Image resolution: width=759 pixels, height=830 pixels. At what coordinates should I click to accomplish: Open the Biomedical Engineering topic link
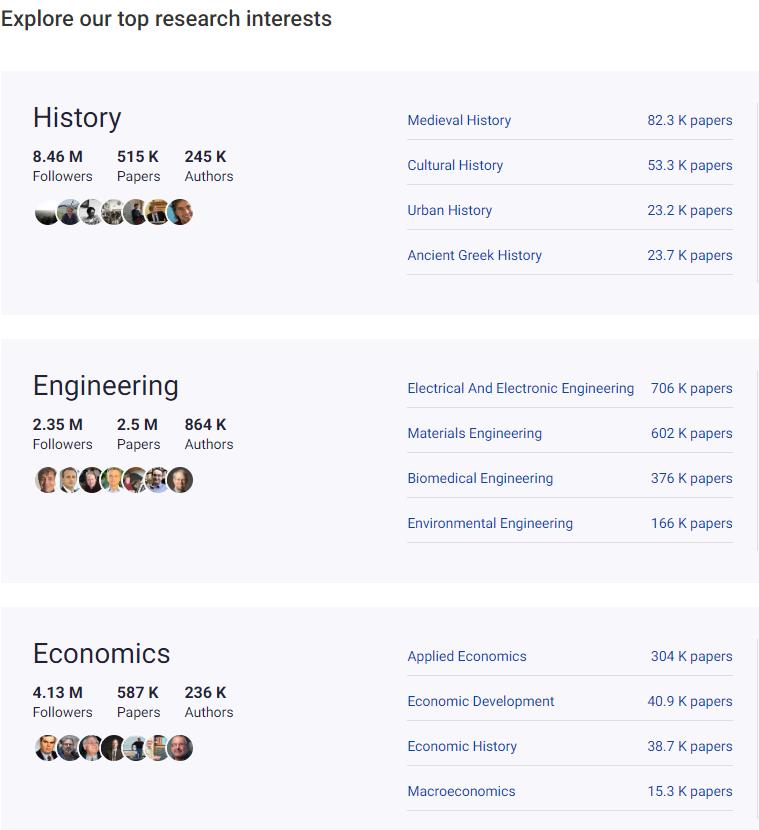(x=480, y=478)
